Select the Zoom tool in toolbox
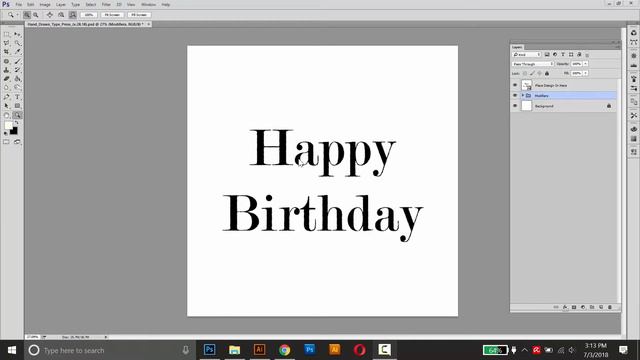The height and width of the screenshot is (360, 640). 17,115
